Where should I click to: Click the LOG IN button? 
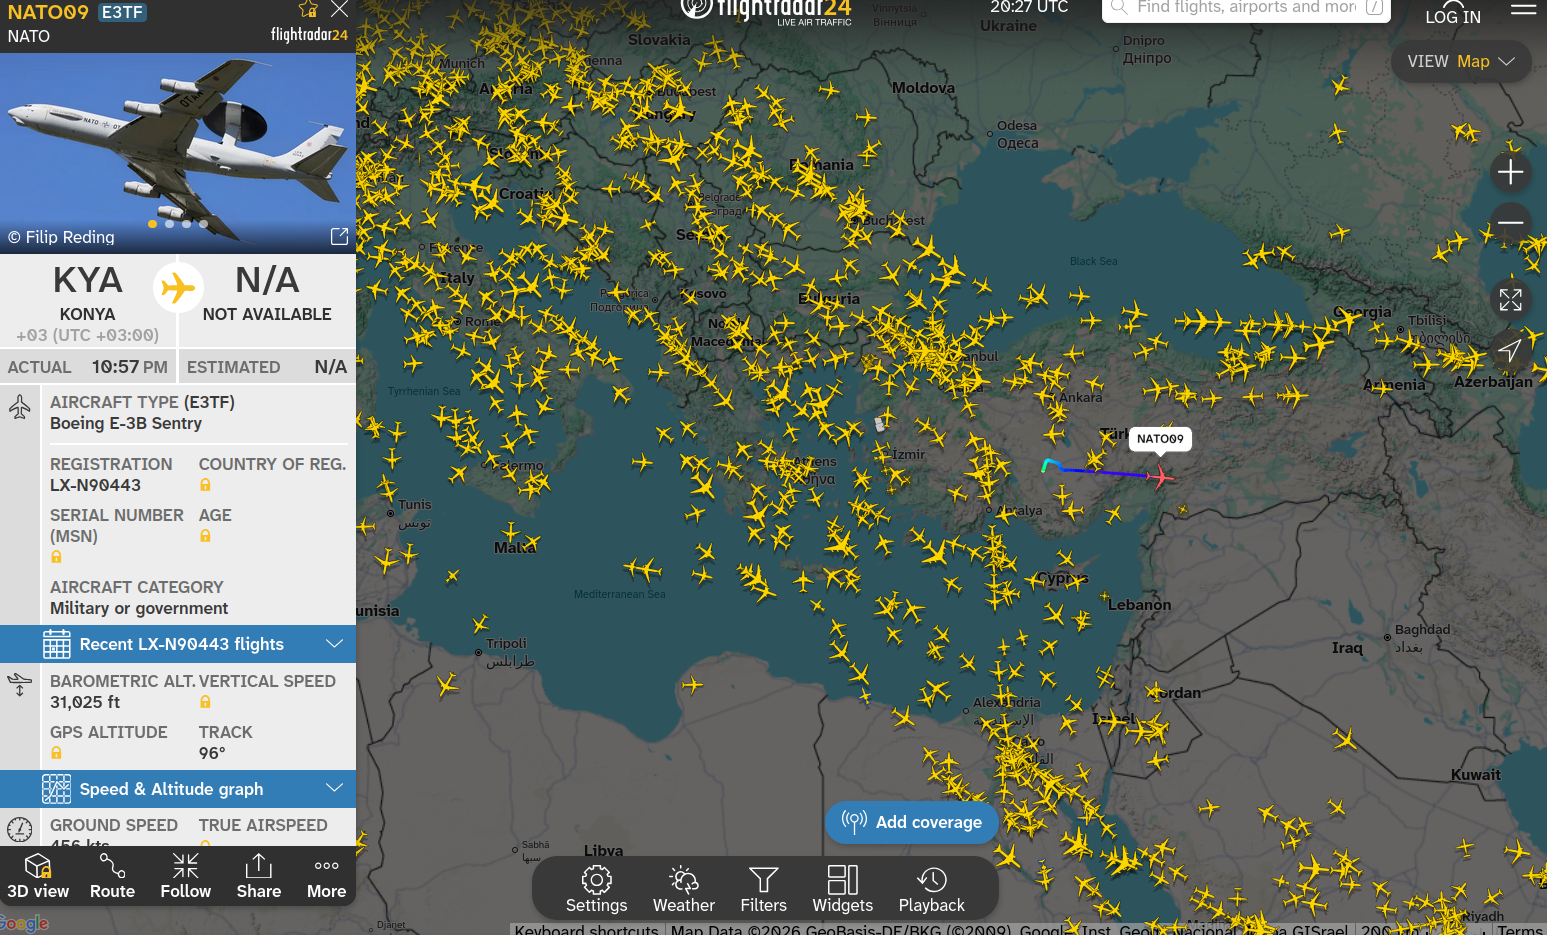tap(1453, 14)
